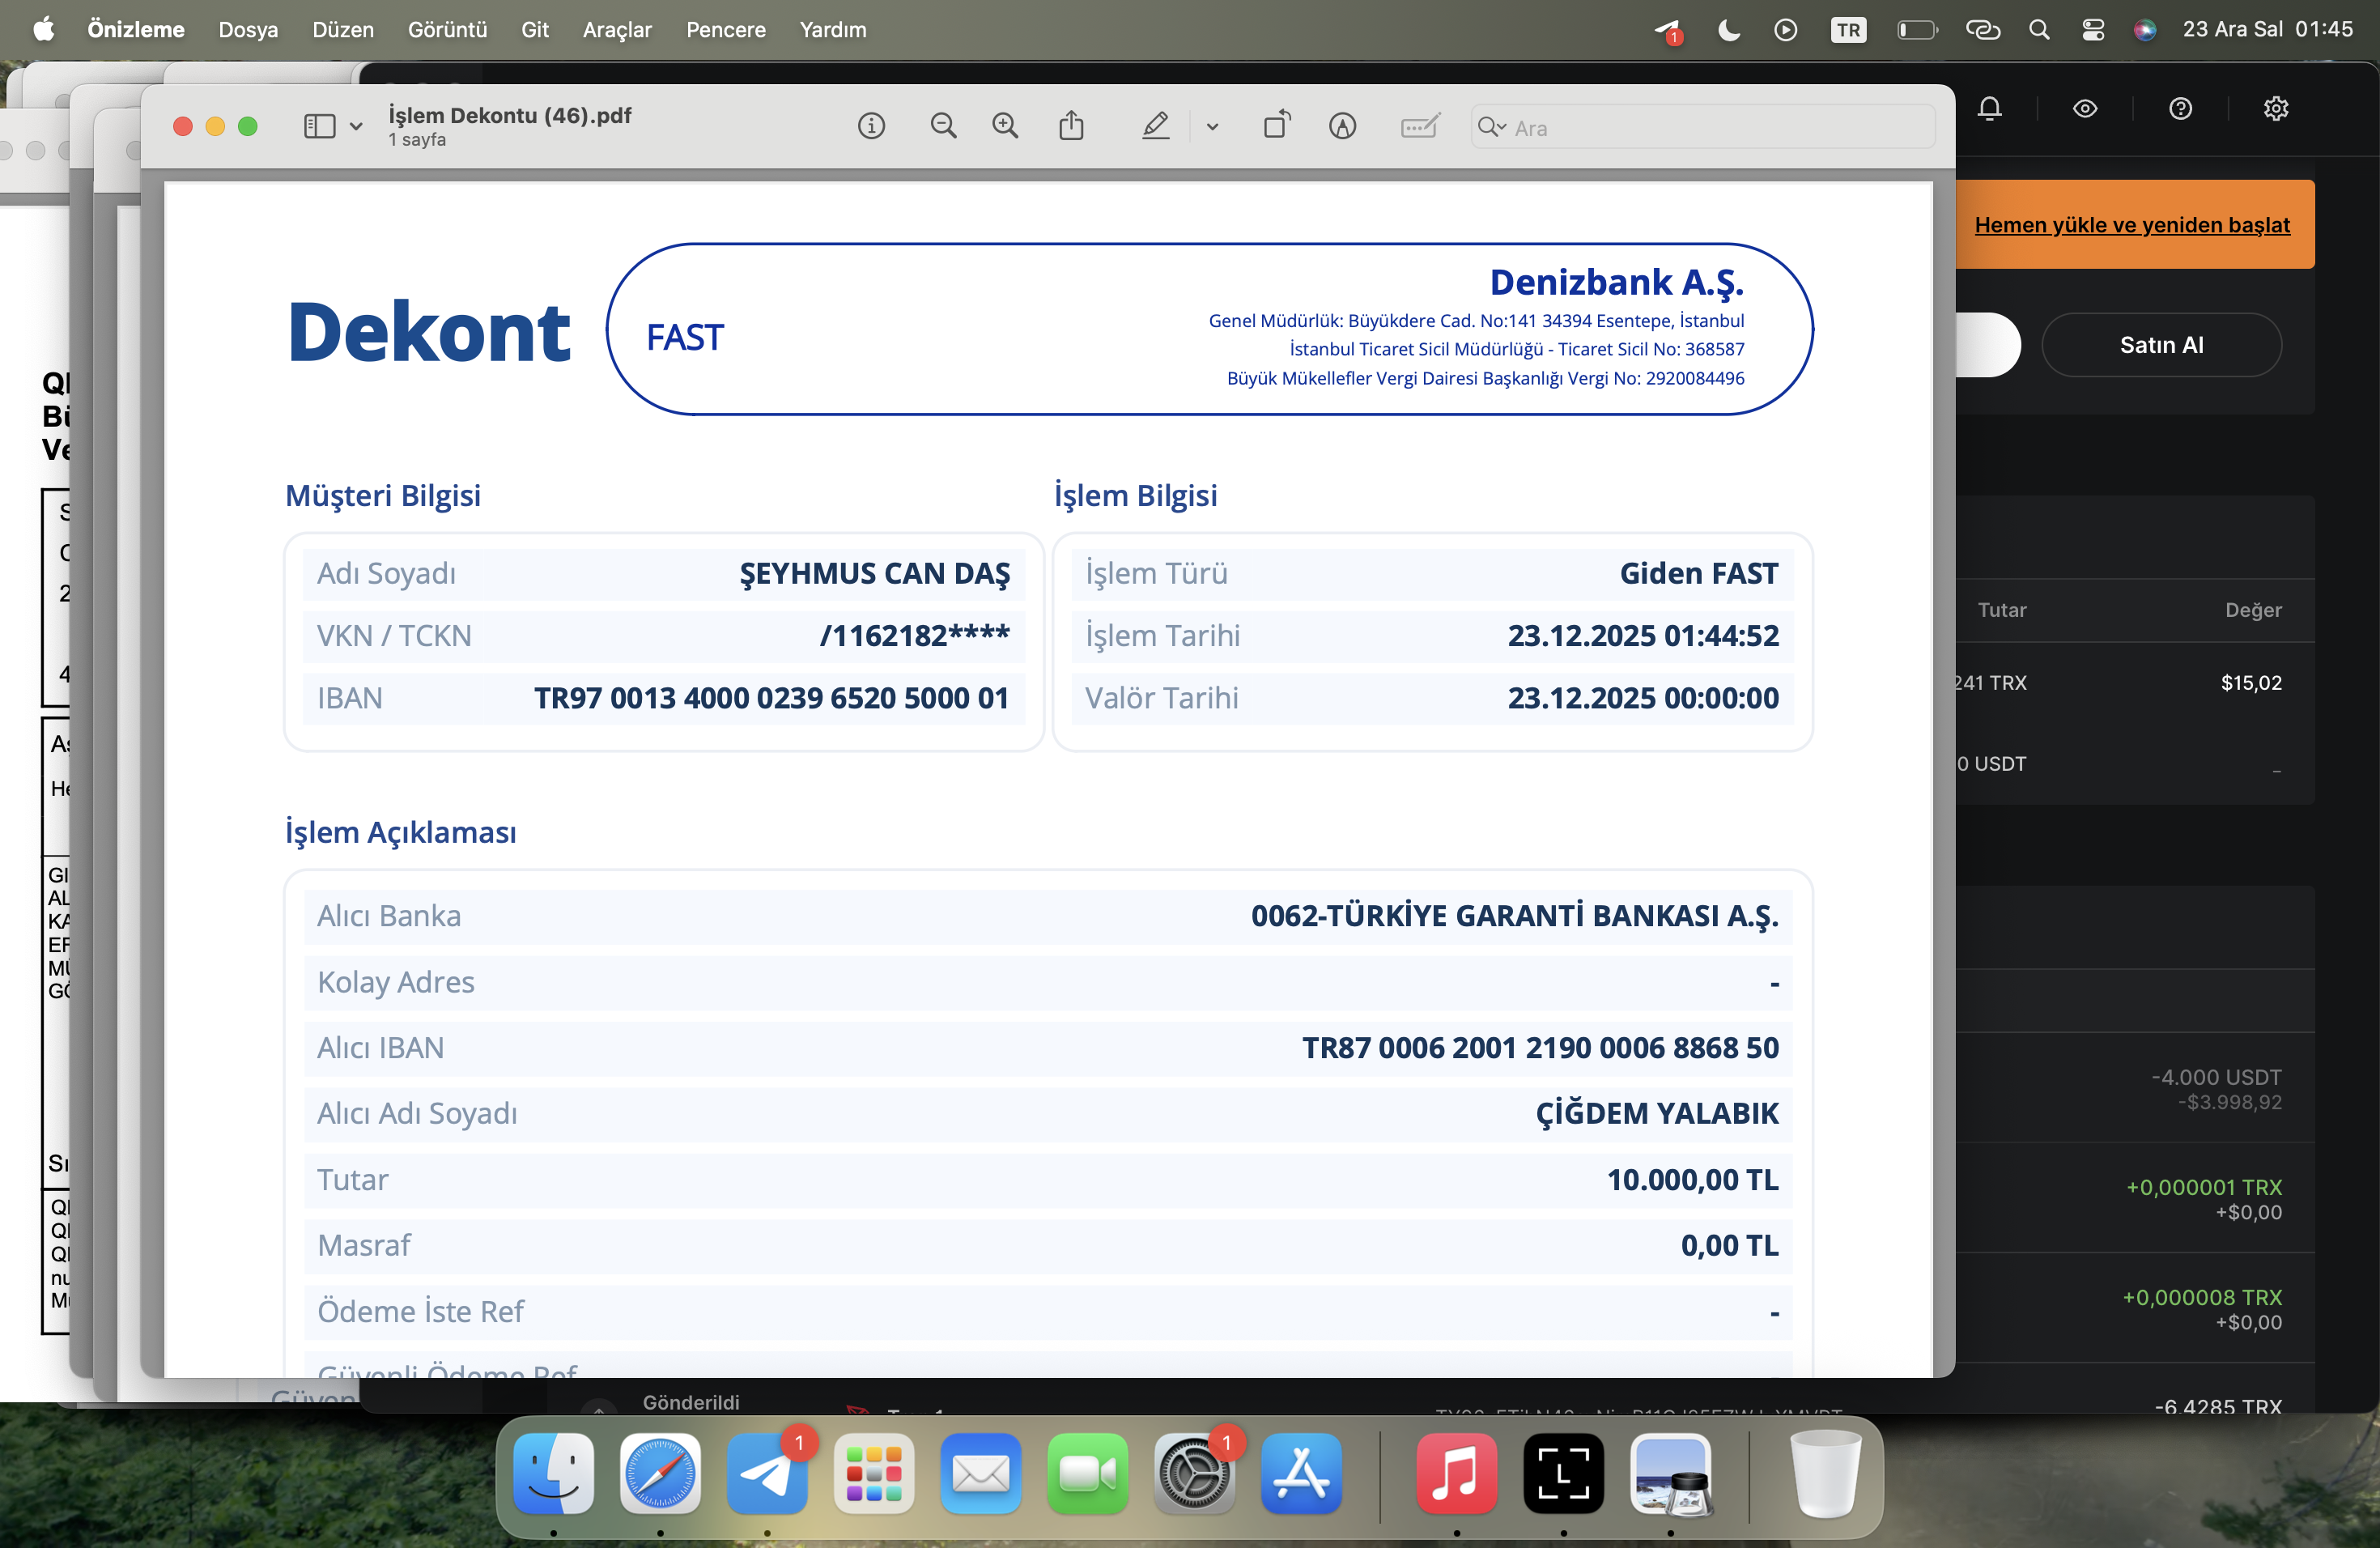Toggle Focus mode moon icon
Screen dimensions: 2380x1548
(1728, 30)
